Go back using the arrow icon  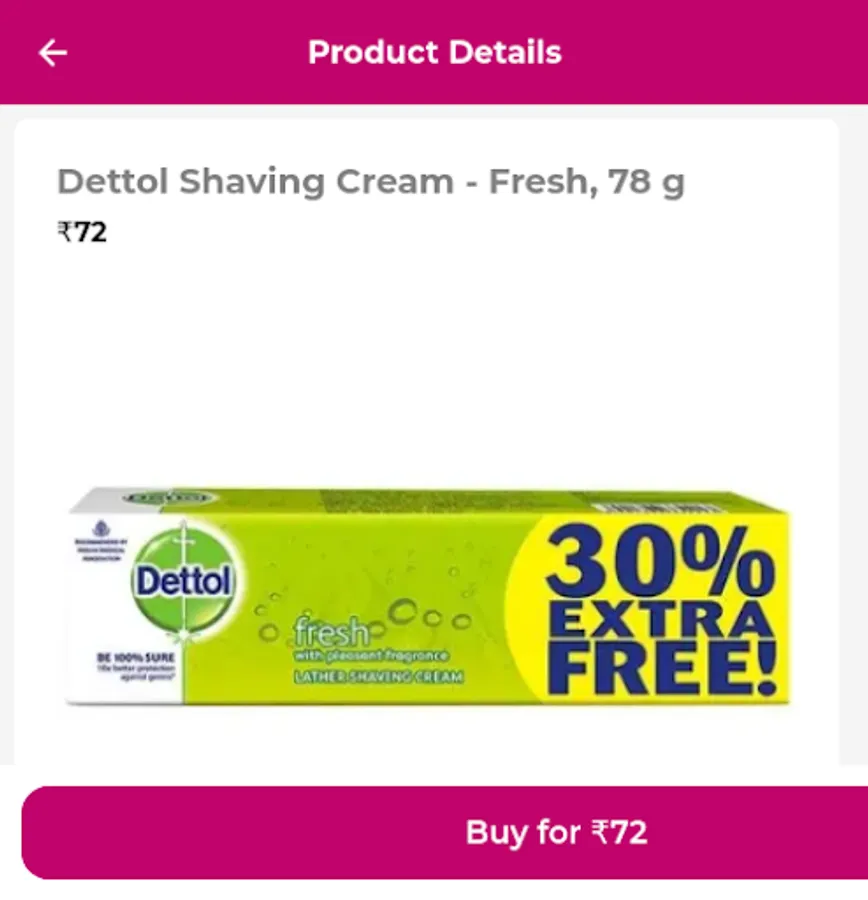click(53, 53)
